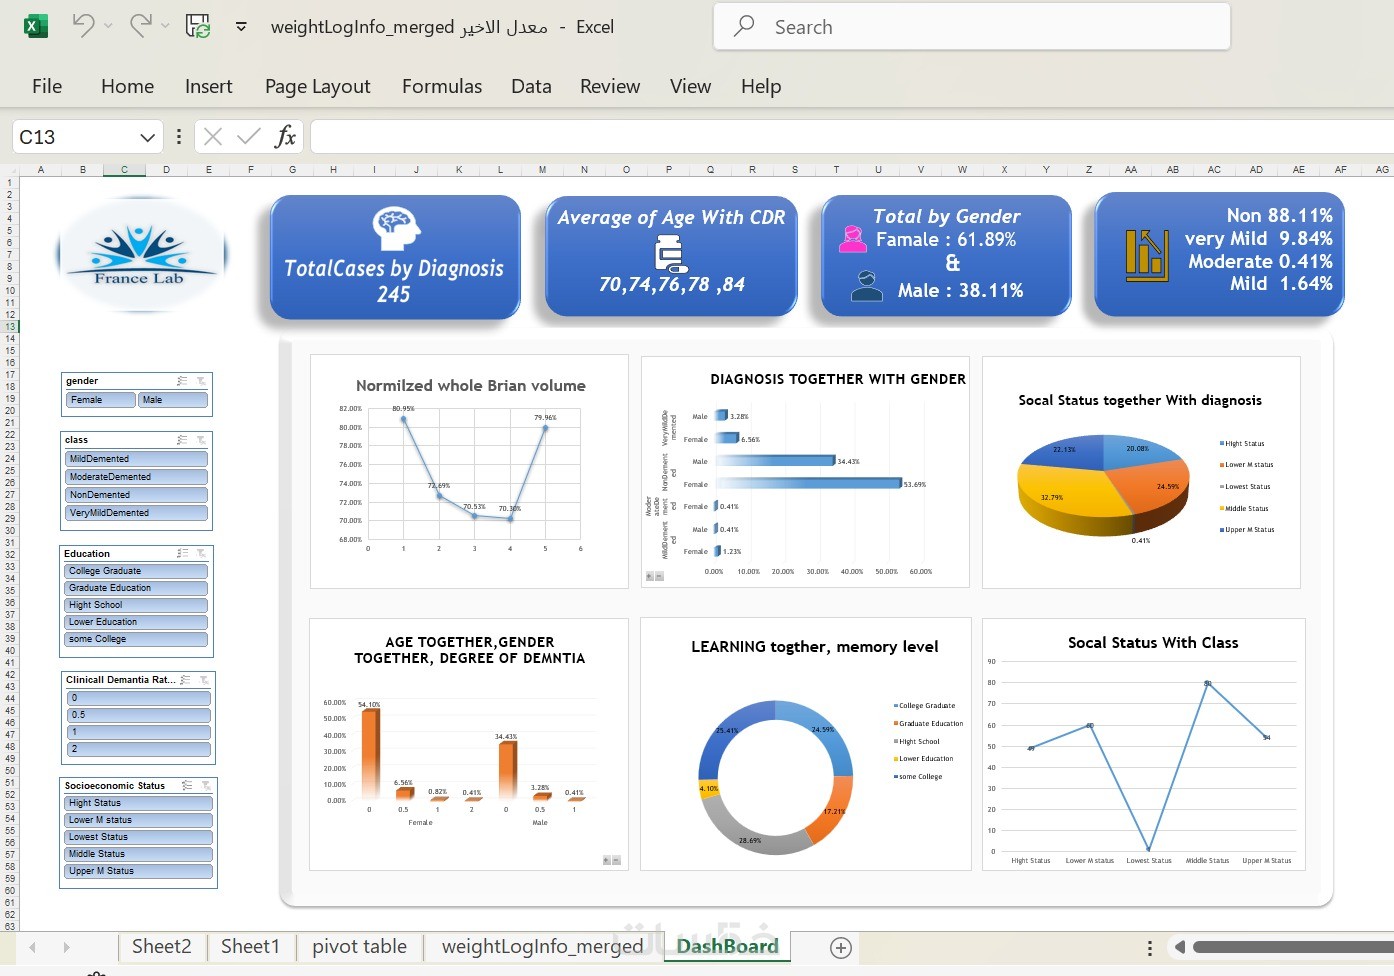Click the Search box in title bar
Screen dimensions: 1394x976
971,27
